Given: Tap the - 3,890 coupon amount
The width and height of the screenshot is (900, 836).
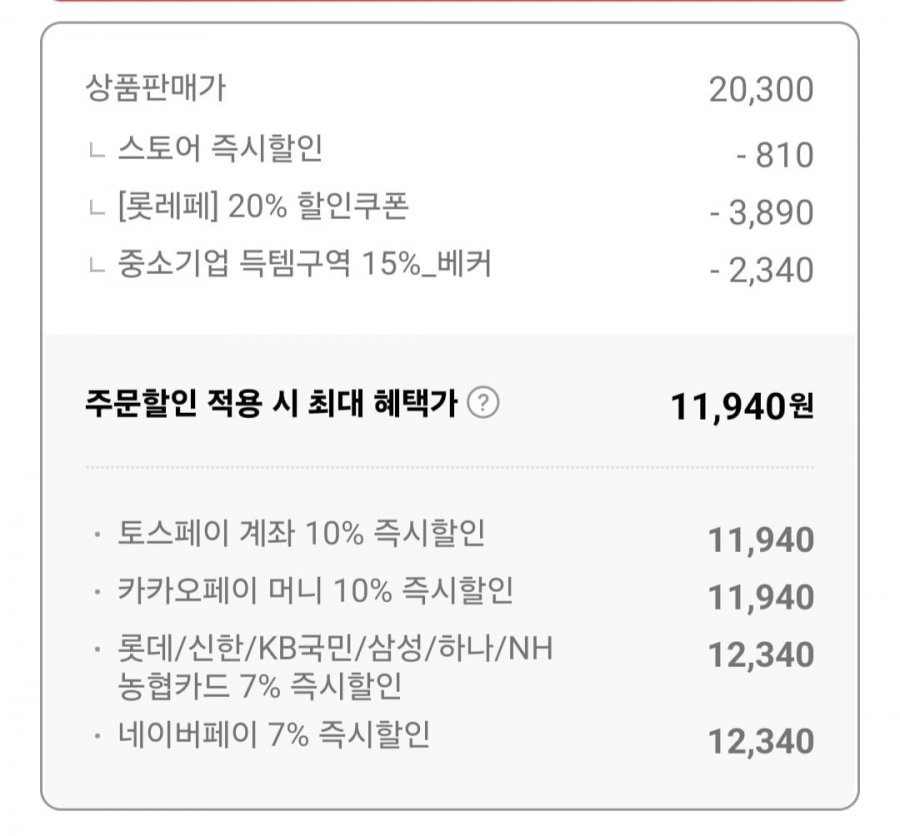Looking at the screenshot, I should tap(762, 213).
